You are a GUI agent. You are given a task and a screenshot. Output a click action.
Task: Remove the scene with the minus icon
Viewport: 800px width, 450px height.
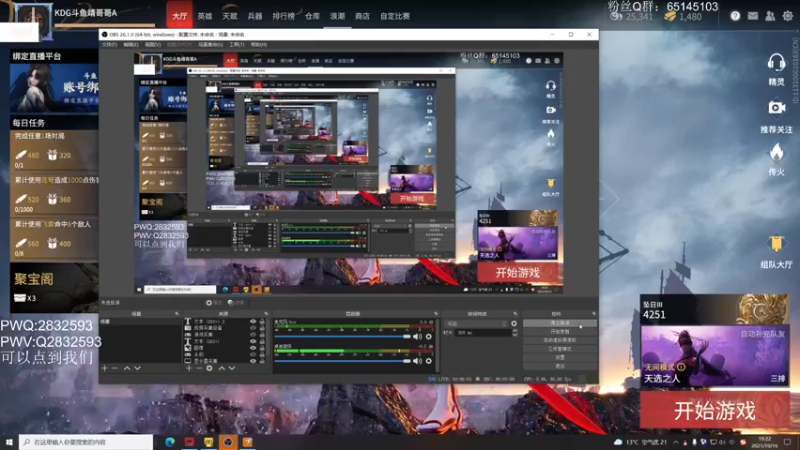pos(115,368)
